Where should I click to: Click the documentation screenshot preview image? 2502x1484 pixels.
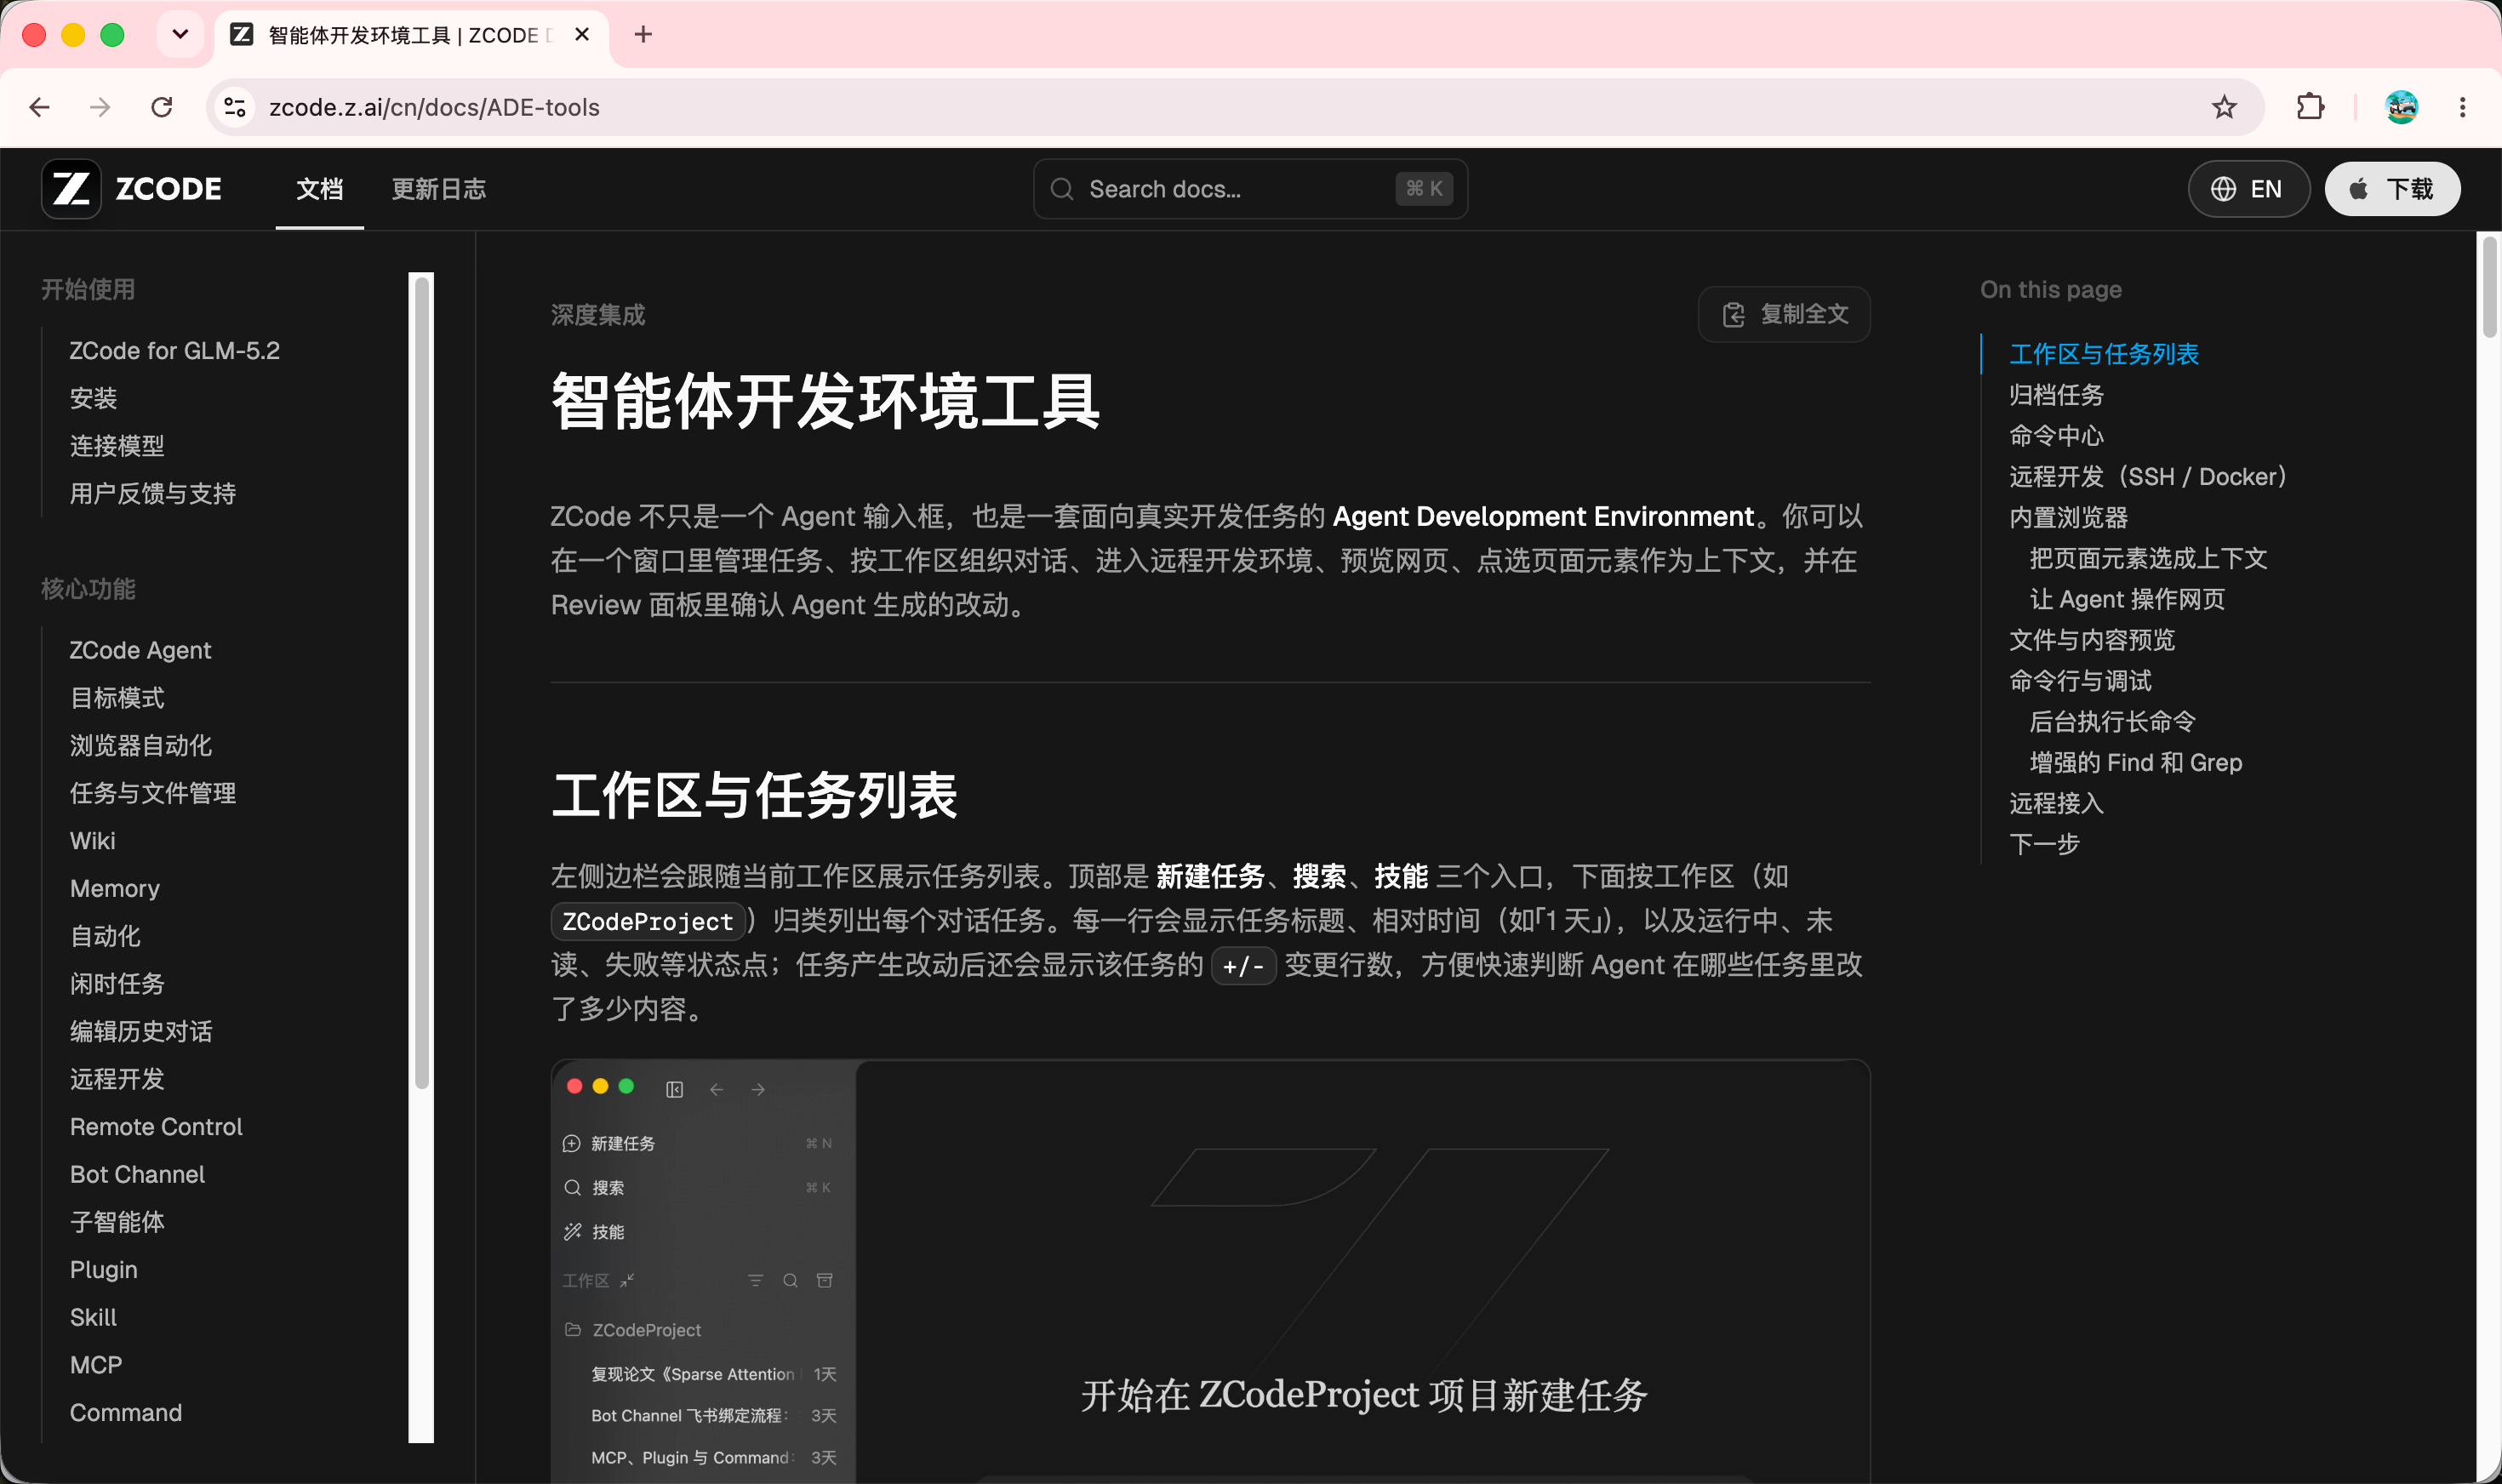tap(1210, 1271)
